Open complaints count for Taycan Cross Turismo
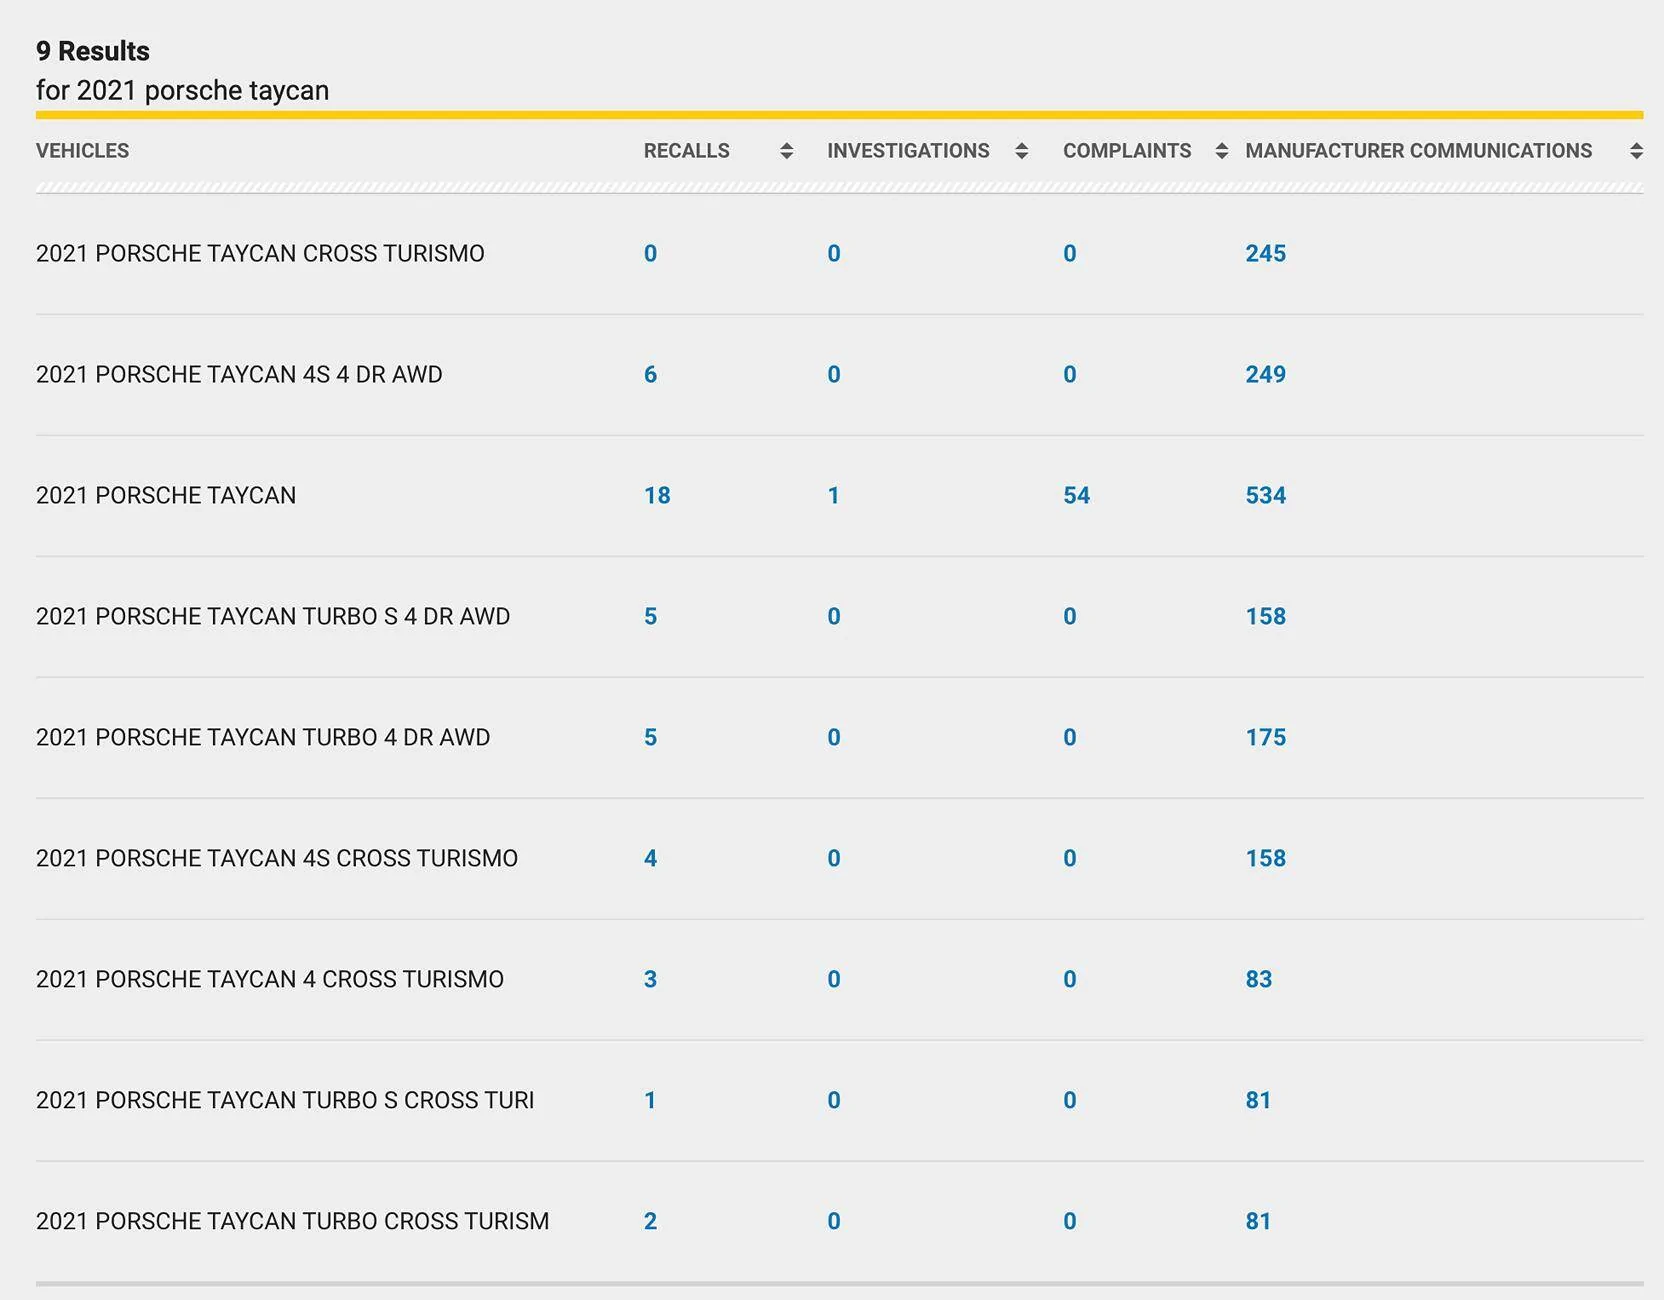The image size is (1664, 1300). click(1070, 254)
